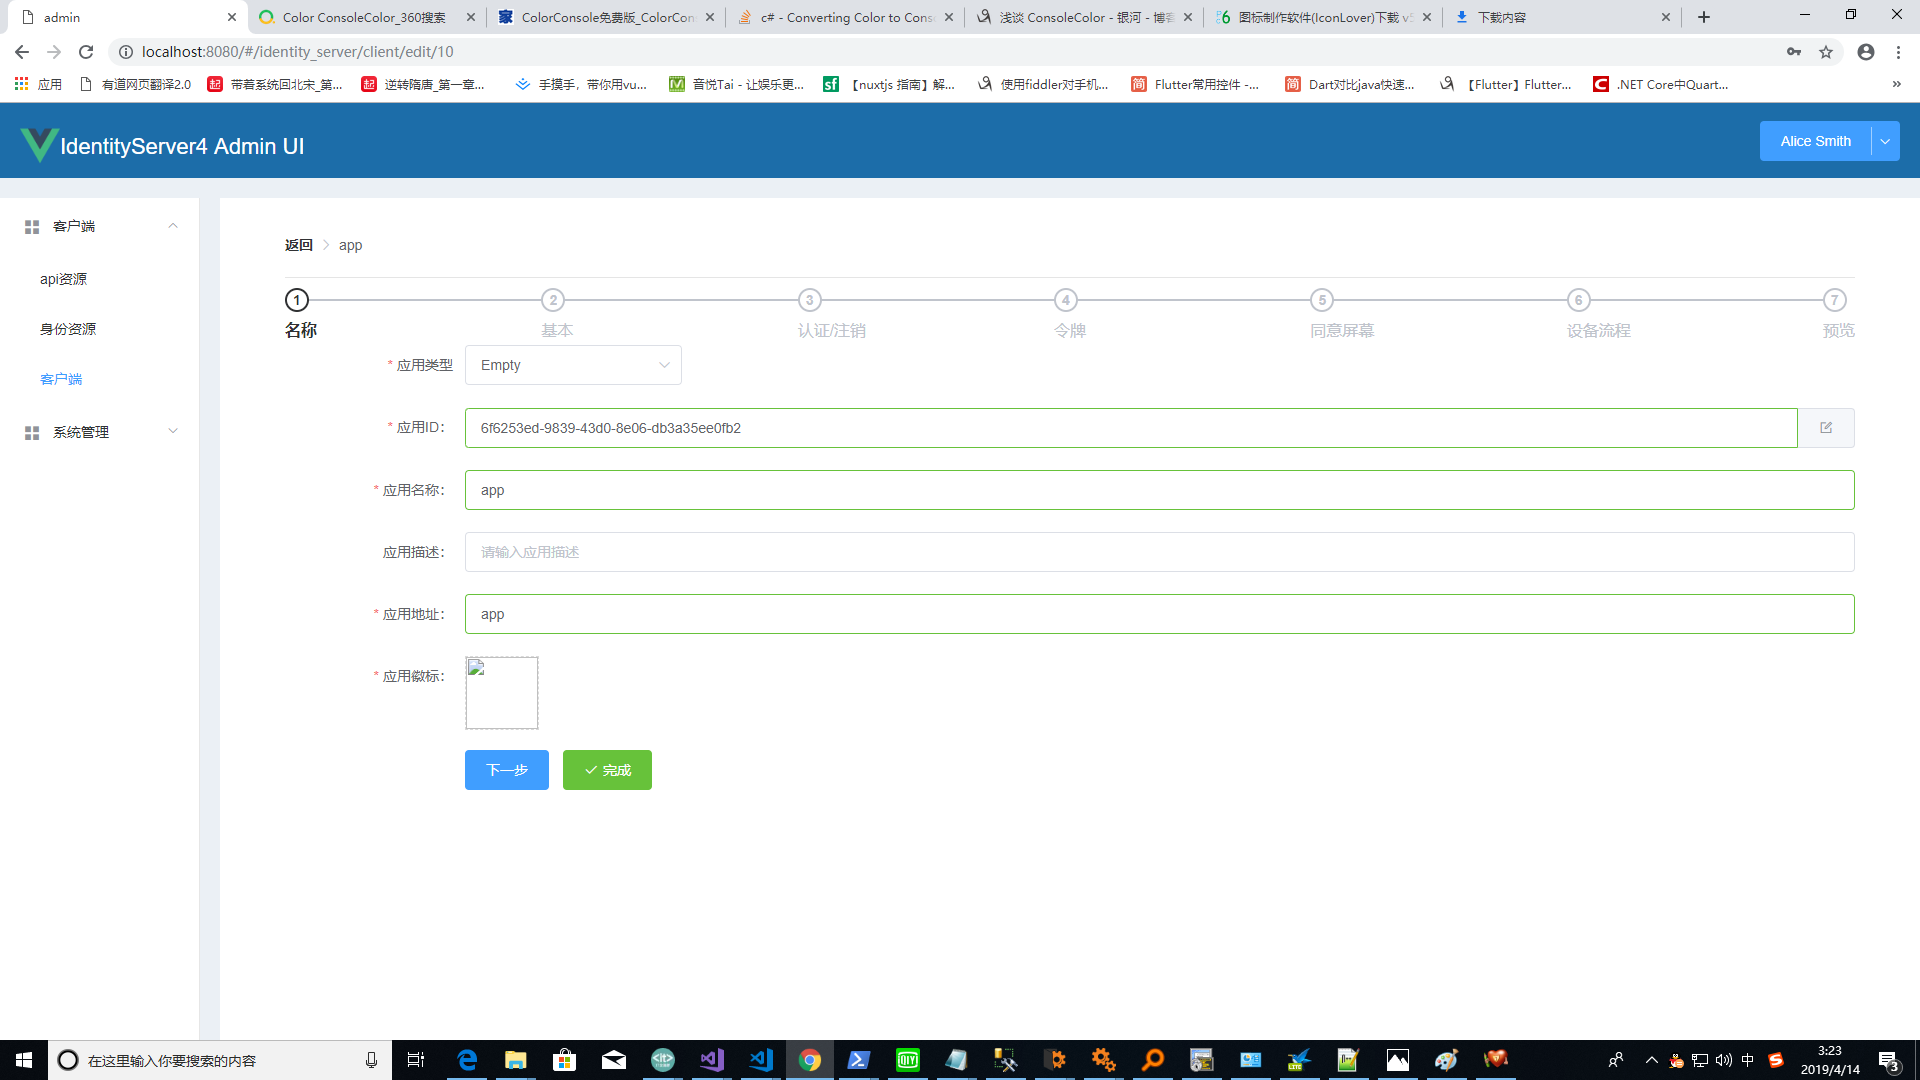Open the 应用类型 Empty dropdown

pos(573,365)
